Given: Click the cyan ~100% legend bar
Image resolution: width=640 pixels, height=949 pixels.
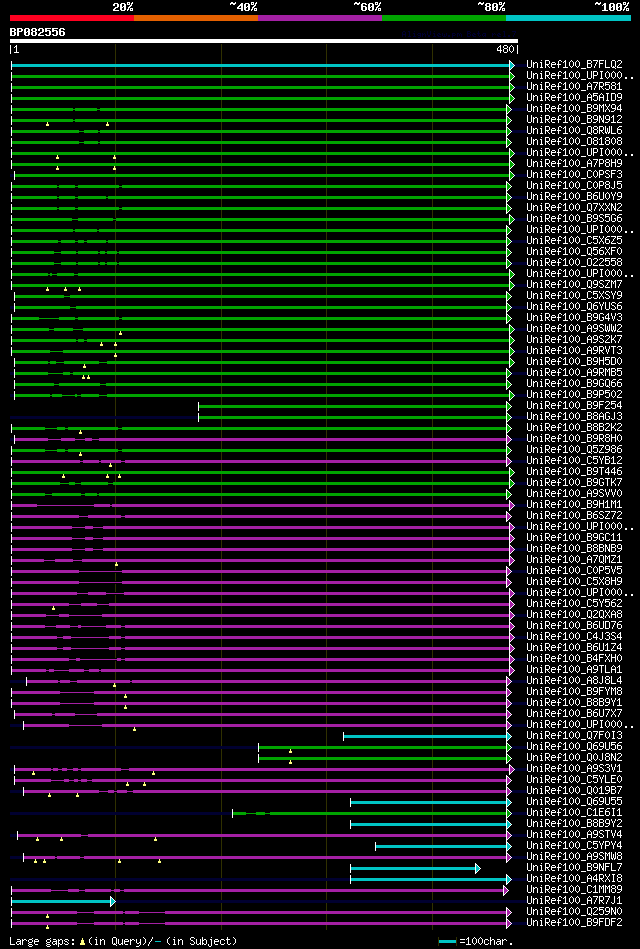Looking at the screenshot, I should [569, 18].
